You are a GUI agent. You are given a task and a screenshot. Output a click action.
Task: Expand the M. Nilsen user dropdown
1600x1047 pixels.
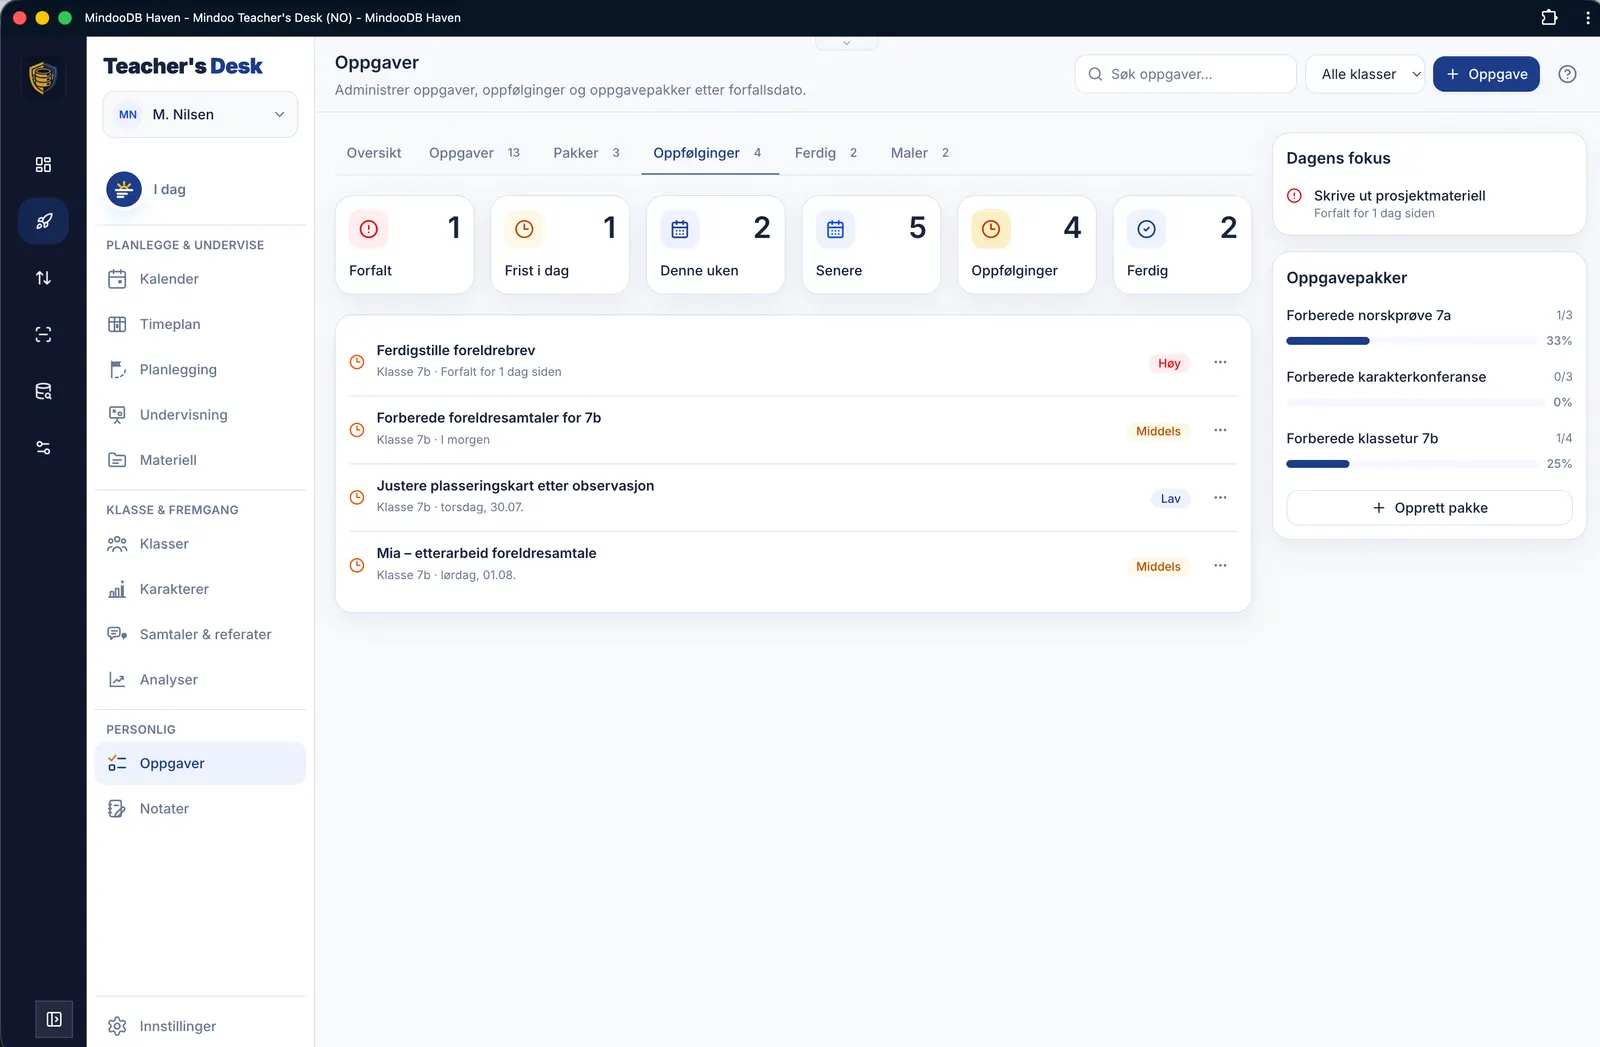[200, 114]
